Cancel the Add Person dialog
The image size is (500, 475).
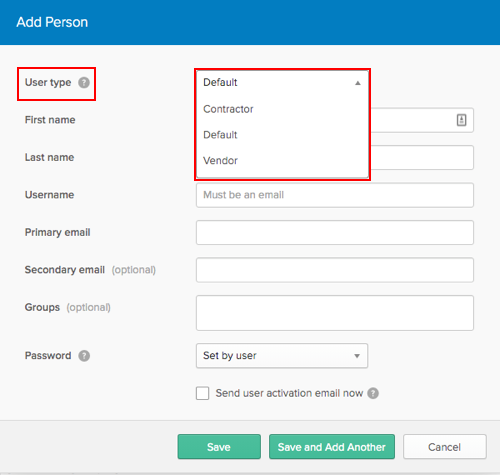coord(445,447)
